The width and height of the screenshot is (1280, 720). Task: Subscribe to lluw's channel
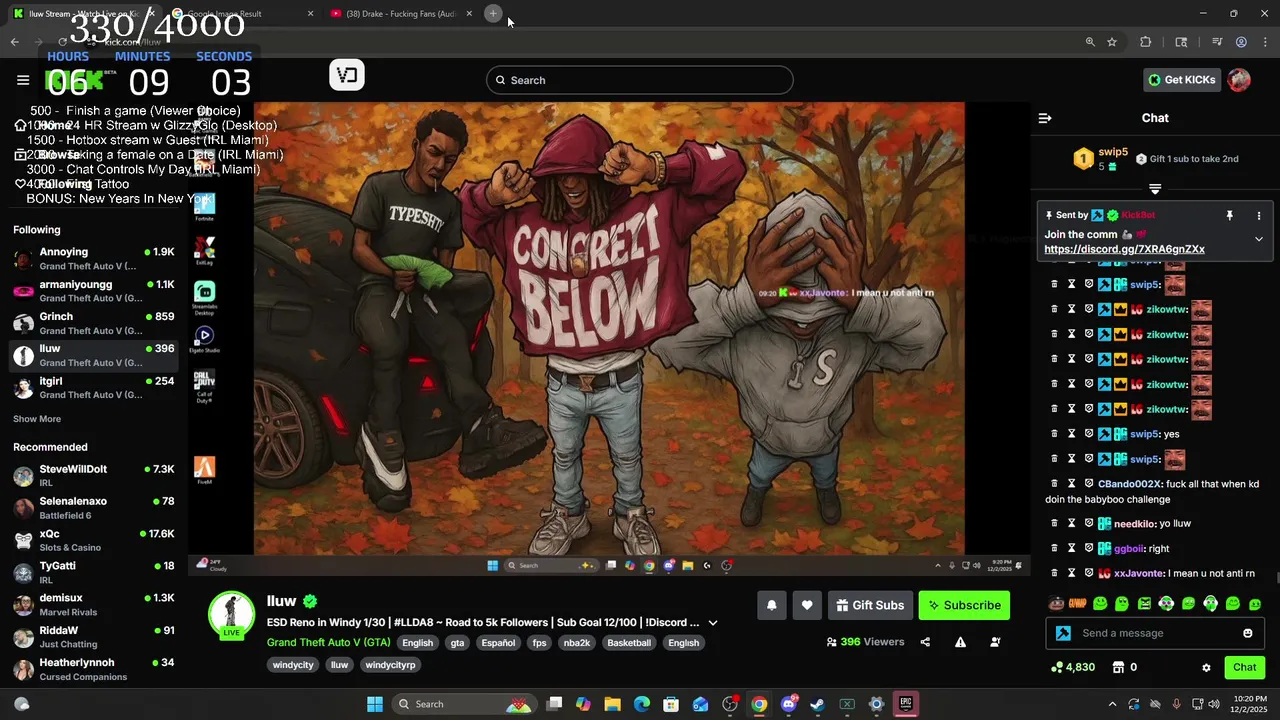(964, 605)
